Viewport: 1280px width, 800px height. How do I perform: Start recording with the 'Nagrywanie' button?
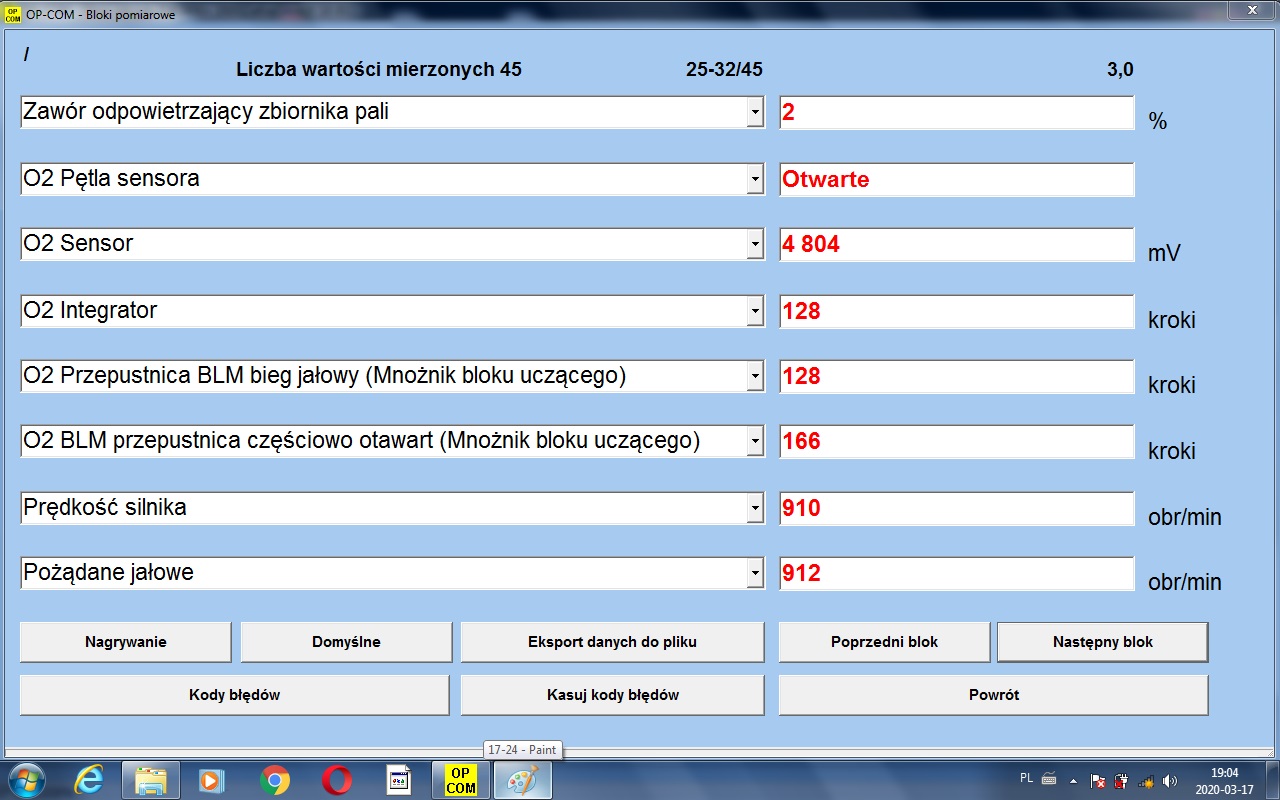click(125, 642)
